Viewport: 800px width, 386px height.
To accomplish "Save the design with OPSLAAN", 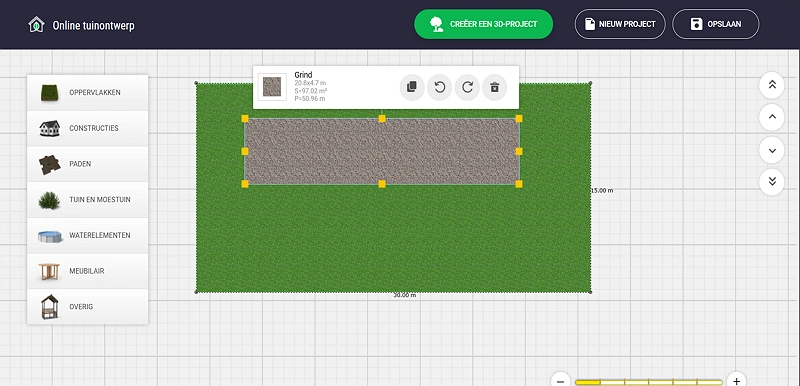I will click(716, 24).
